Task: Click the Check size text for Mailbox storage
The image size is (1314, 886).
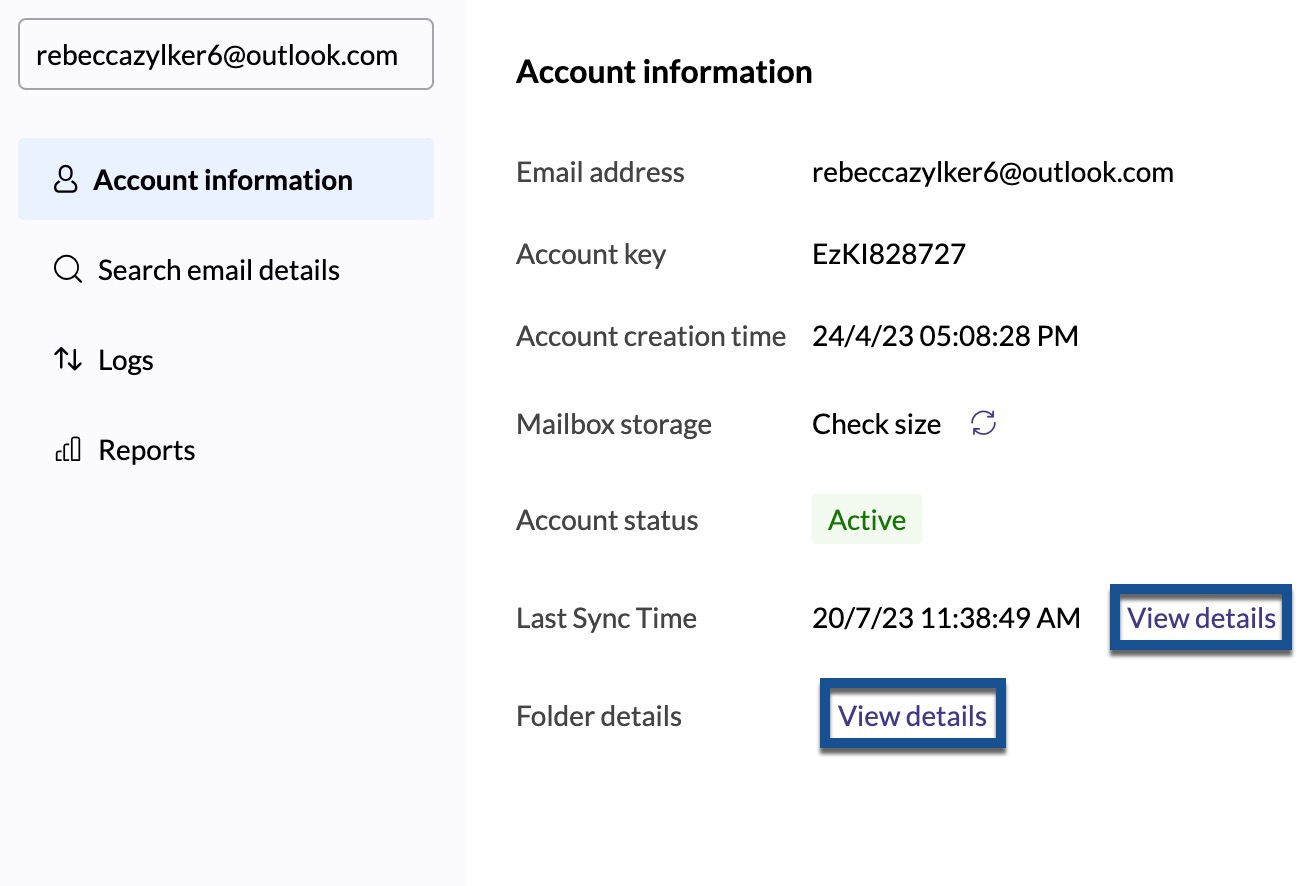Action: click(876, 424)
